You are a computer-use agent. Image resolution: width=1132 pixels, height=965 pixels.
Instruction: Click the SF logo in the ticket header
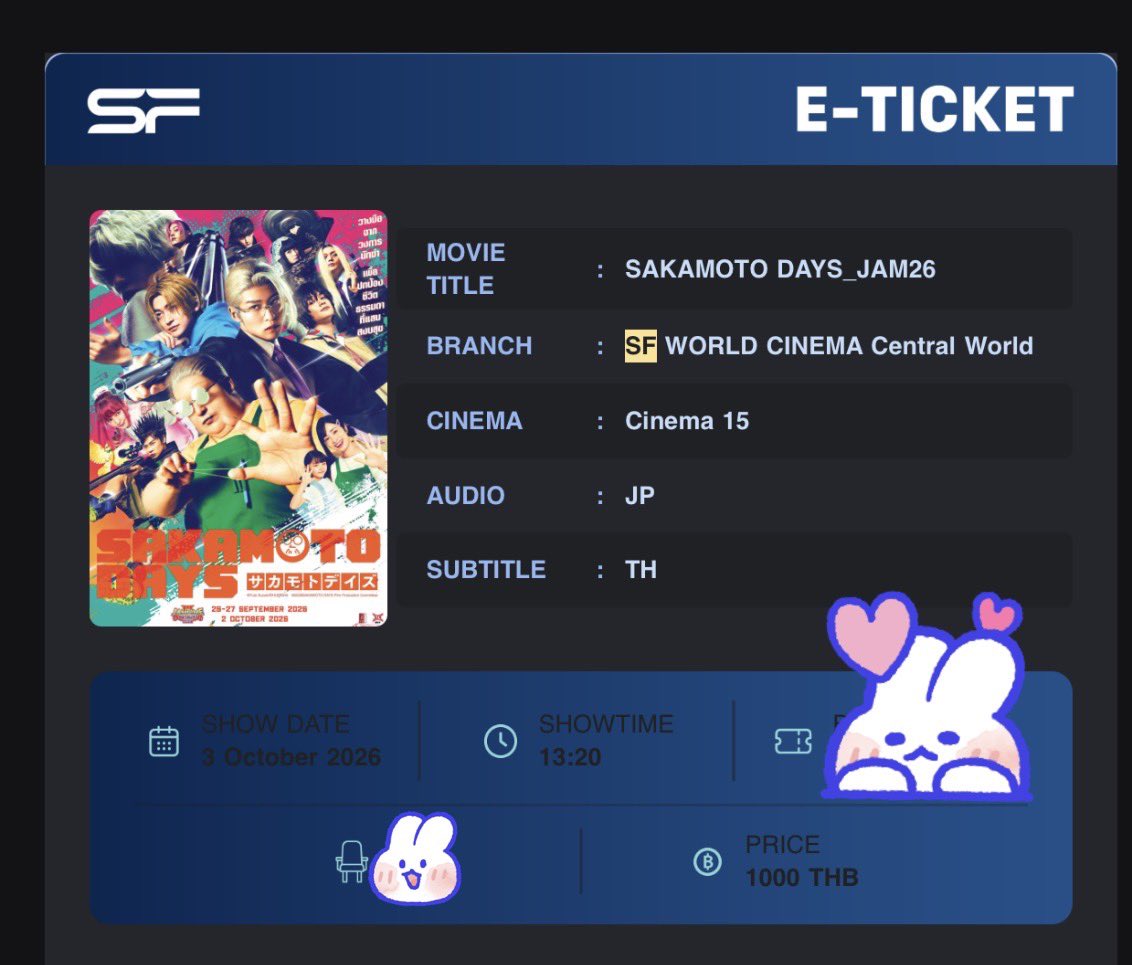[x=143, y=110]
